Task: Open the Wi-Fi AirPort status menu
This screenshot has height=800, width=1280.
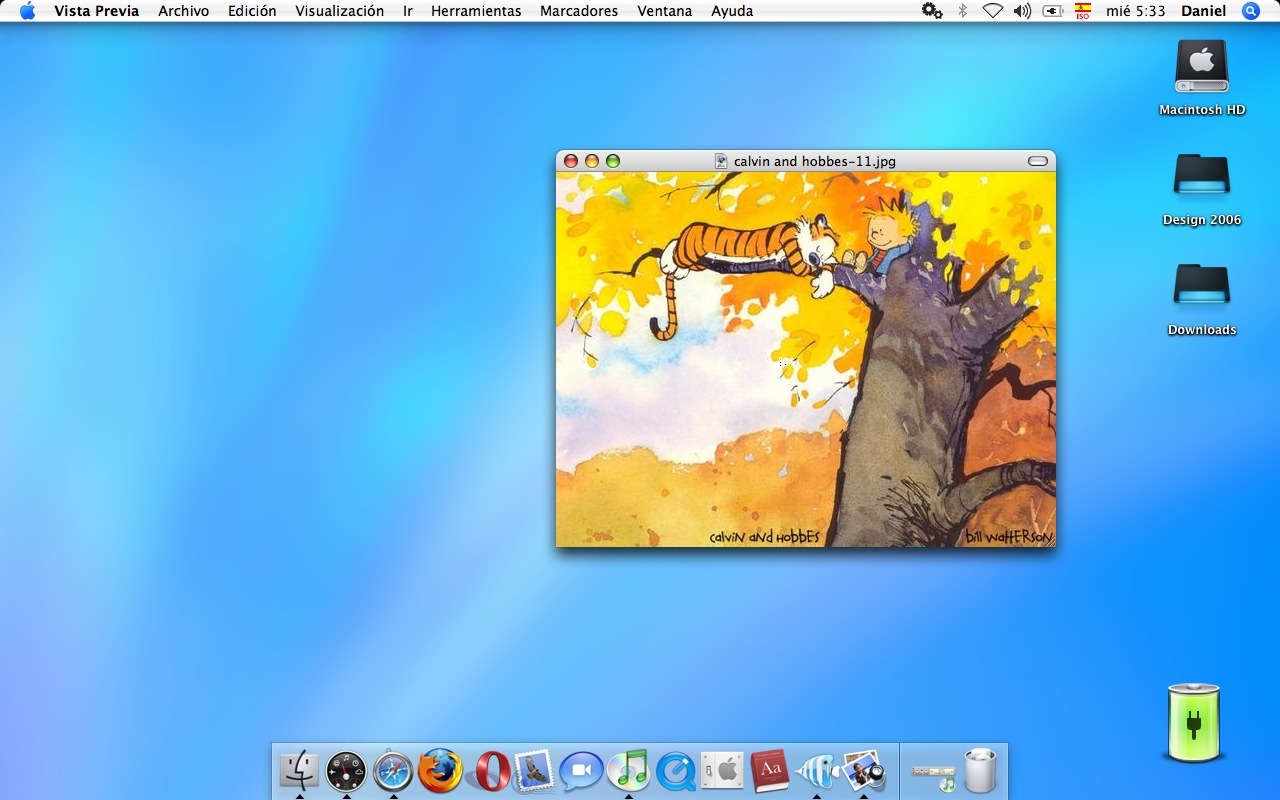Action: (992, 11)
